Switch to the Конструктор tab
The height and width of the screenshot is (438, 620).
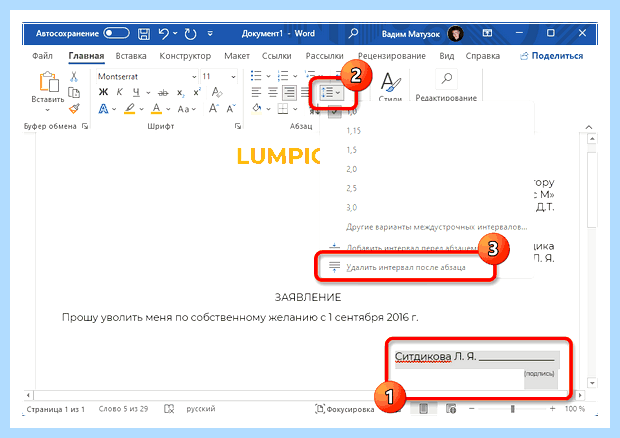[x=185, y=56]
